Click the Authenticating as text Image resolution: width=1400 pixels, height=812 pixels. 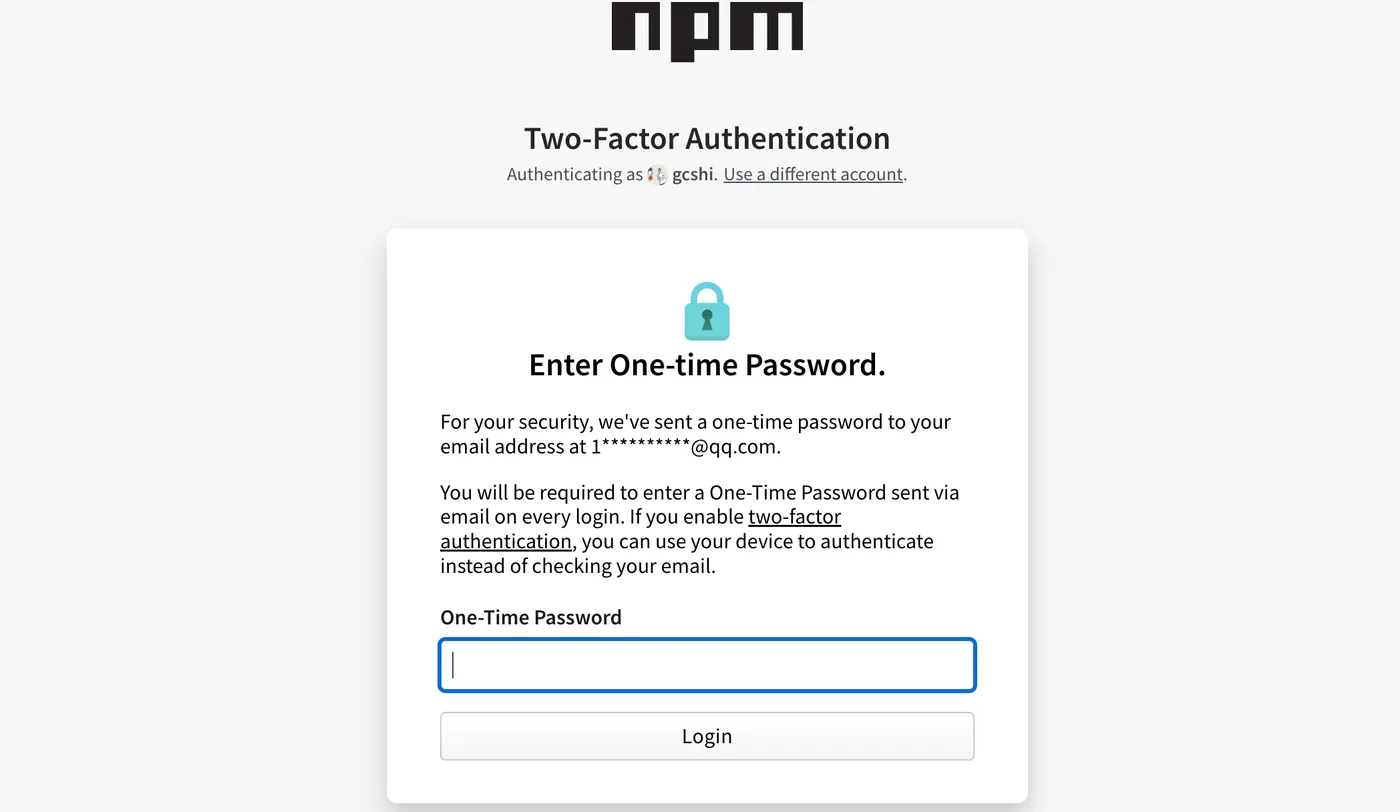click(574, 174)
